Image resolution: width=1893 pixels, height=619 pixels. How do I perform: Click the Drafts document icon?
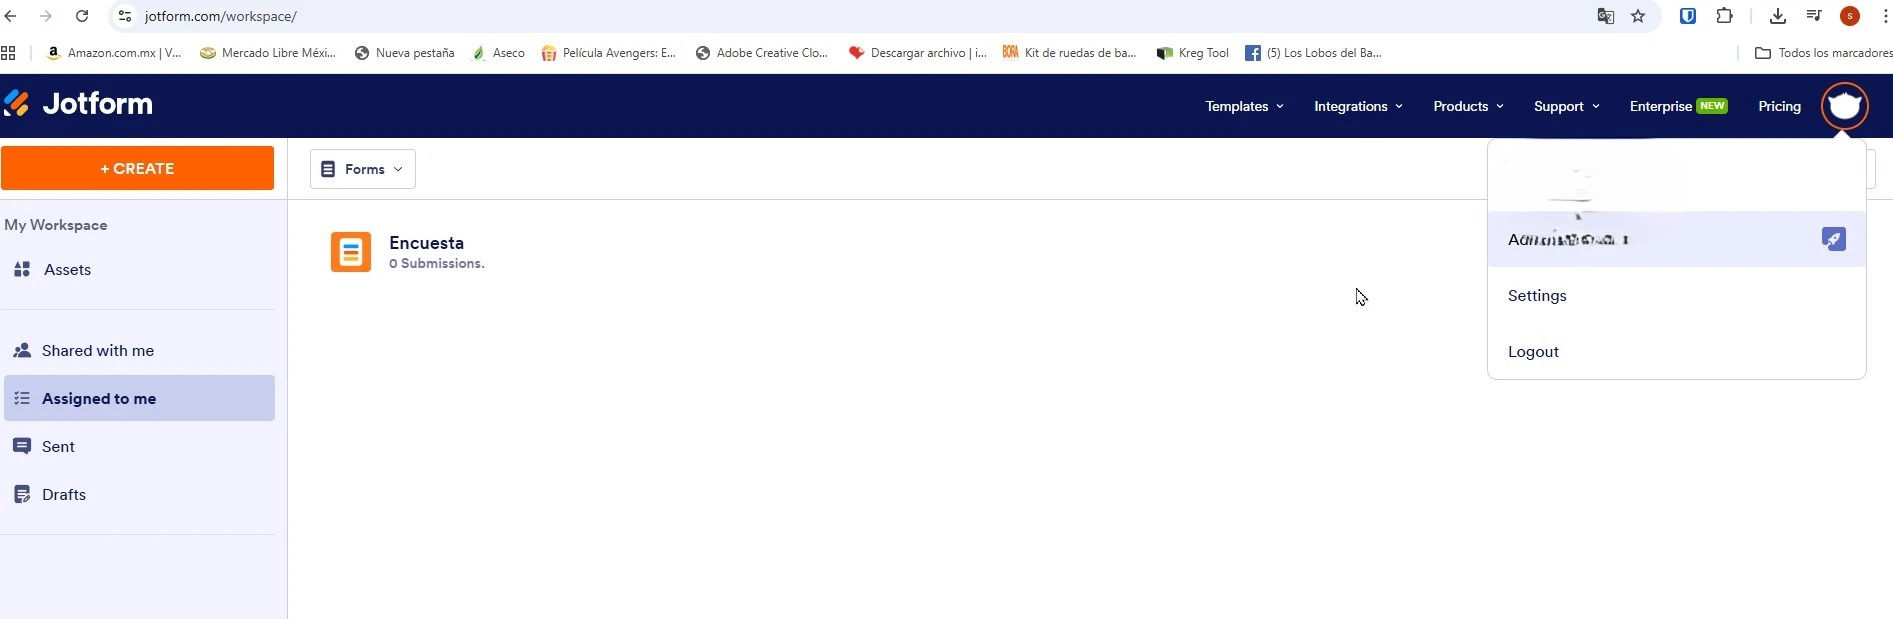point(22,494)
